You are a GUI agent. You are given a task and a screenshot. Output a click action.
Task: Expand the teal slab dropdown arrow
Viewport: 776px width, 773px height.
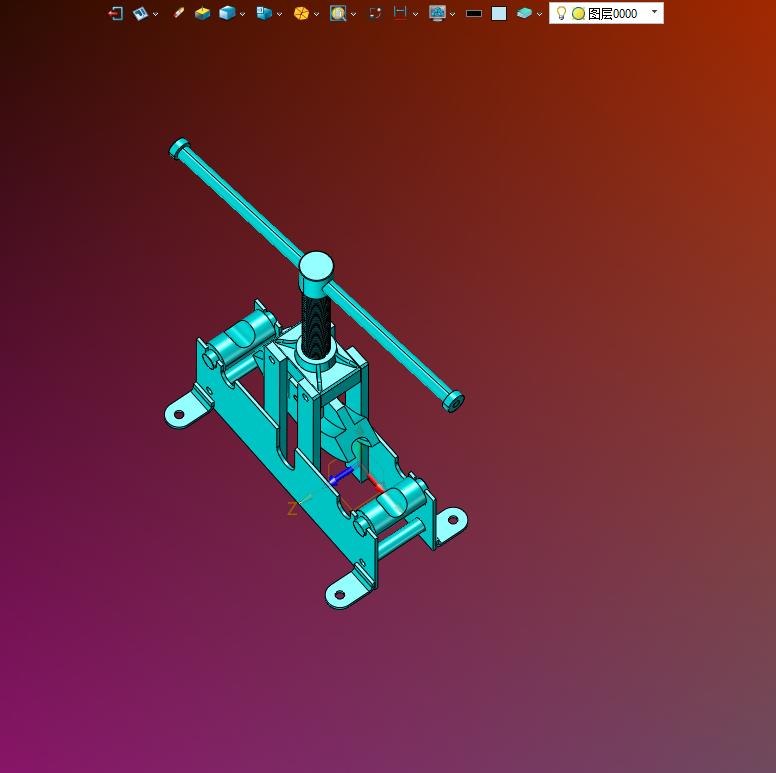point(539,14)
